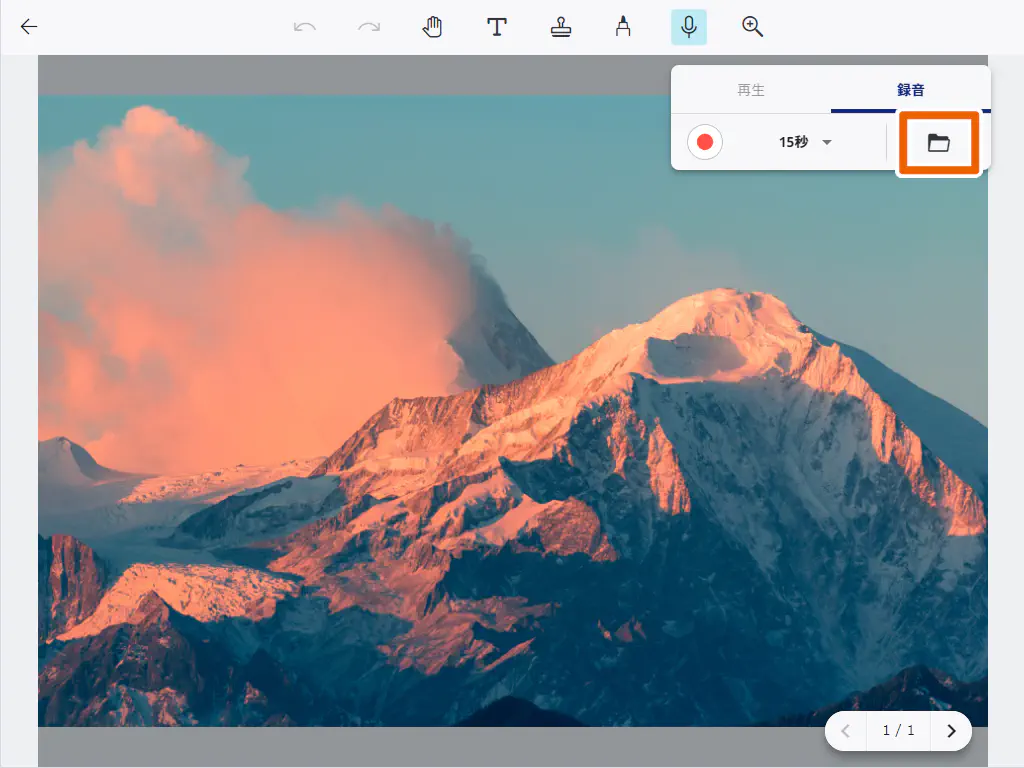The width and height of the screenshot is (1024, 768).
Task: Switch to the 再生 tab
Action: (x=751, y=90)
